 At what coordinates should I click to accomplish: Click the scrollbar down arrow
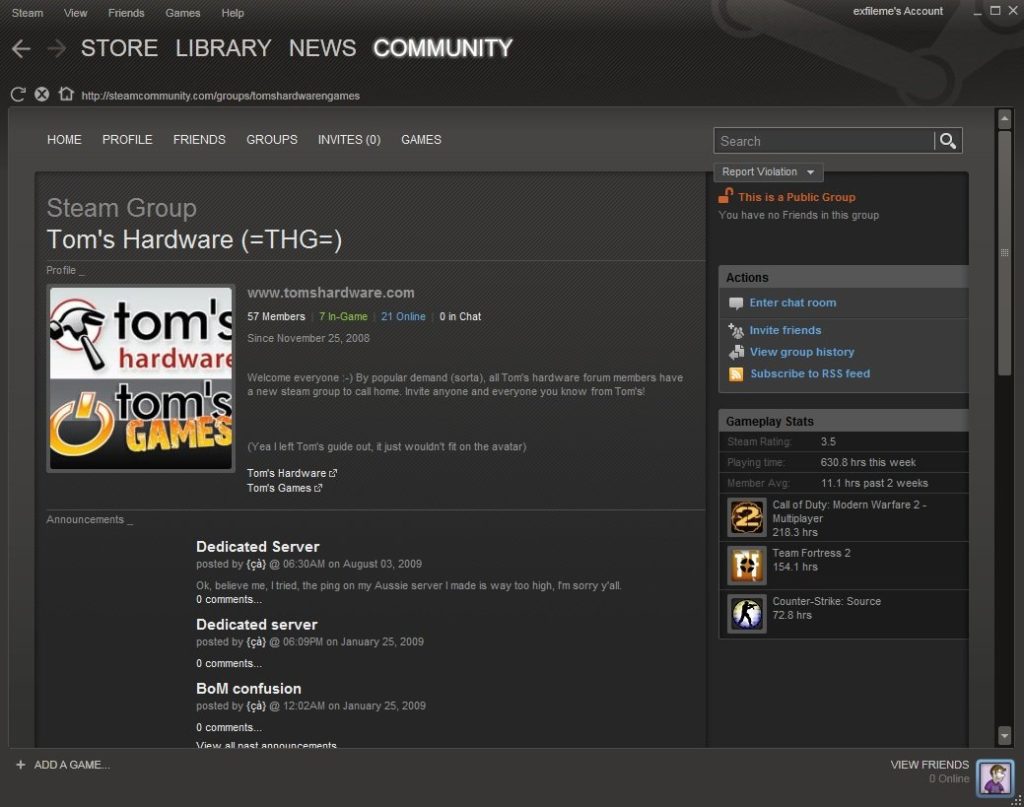click(1004, 735)
